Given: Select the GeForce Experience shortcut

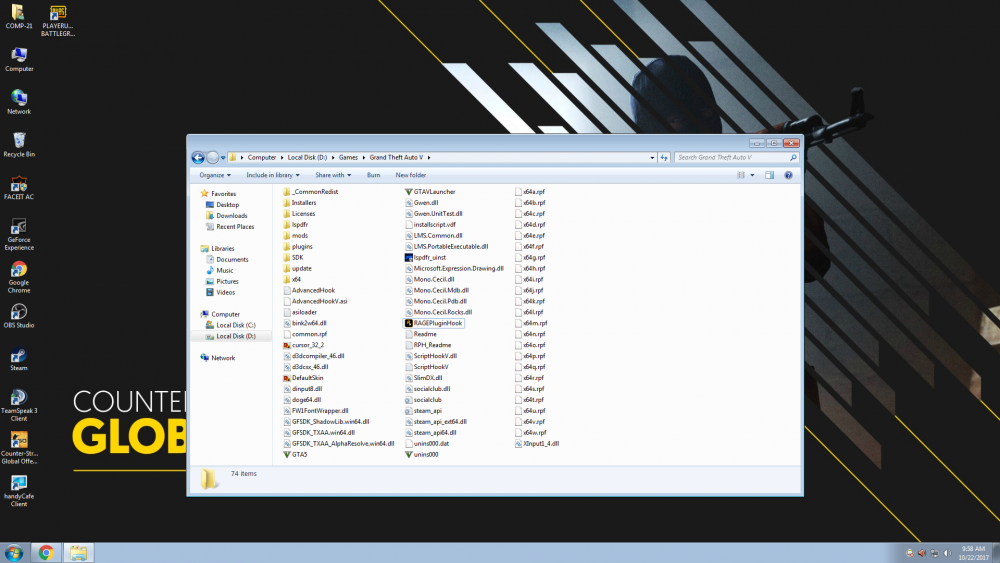Looking at the screenshot, I should point(18,234).
